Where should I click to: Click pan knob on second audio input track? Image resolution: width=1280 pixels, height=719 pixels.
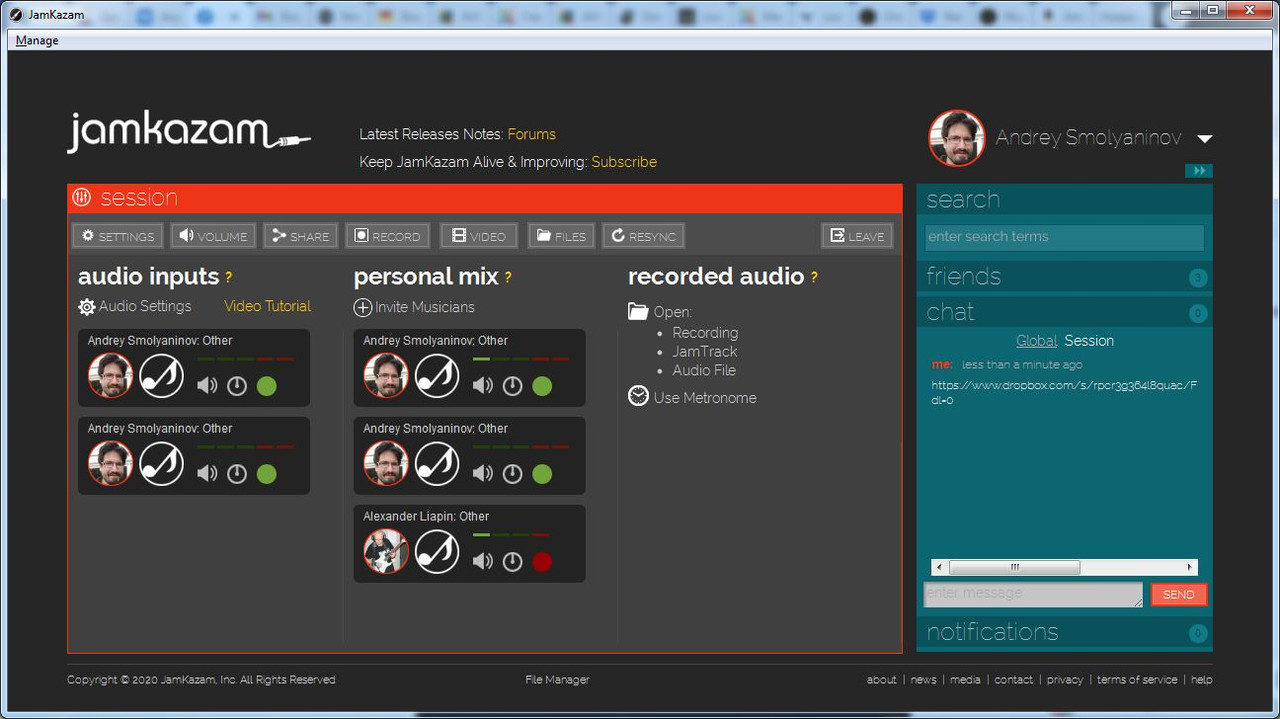(237, 474)
